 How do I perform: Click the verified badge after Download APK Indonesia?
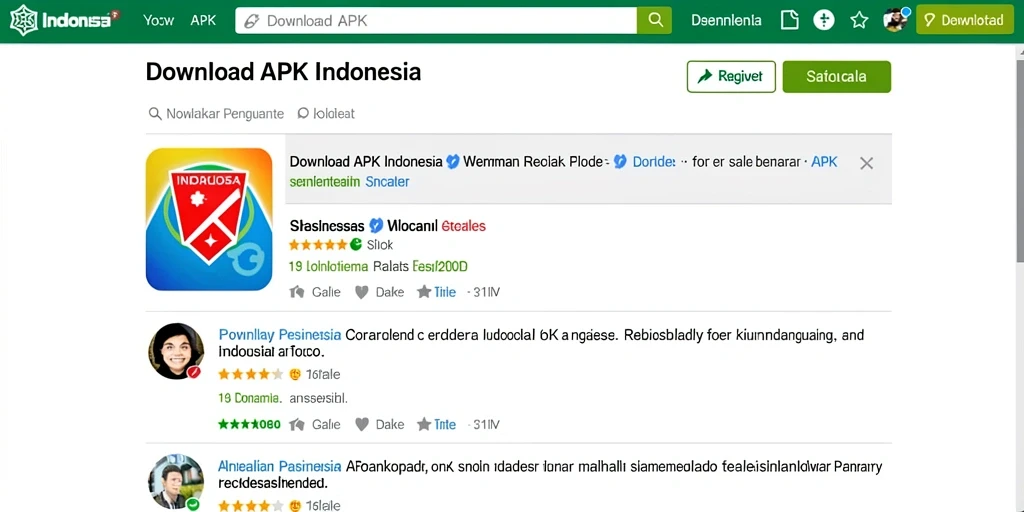point(453,161)
